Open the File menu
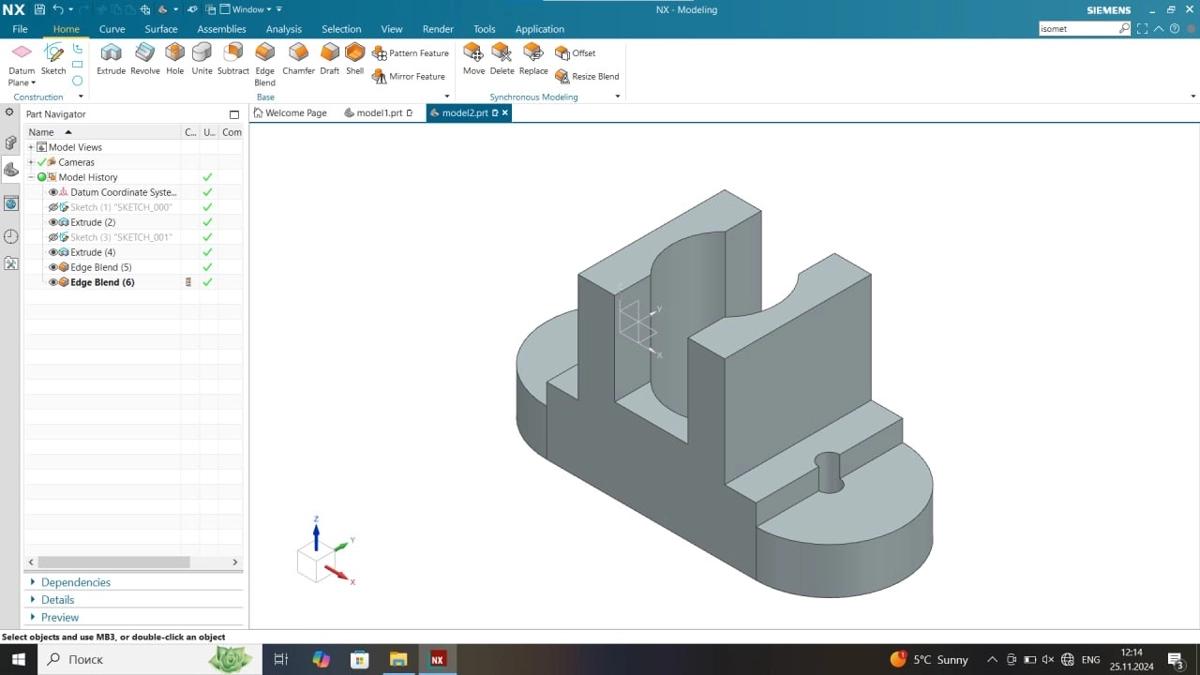The height and width of the screenshot is (675, 1200). 20,29
